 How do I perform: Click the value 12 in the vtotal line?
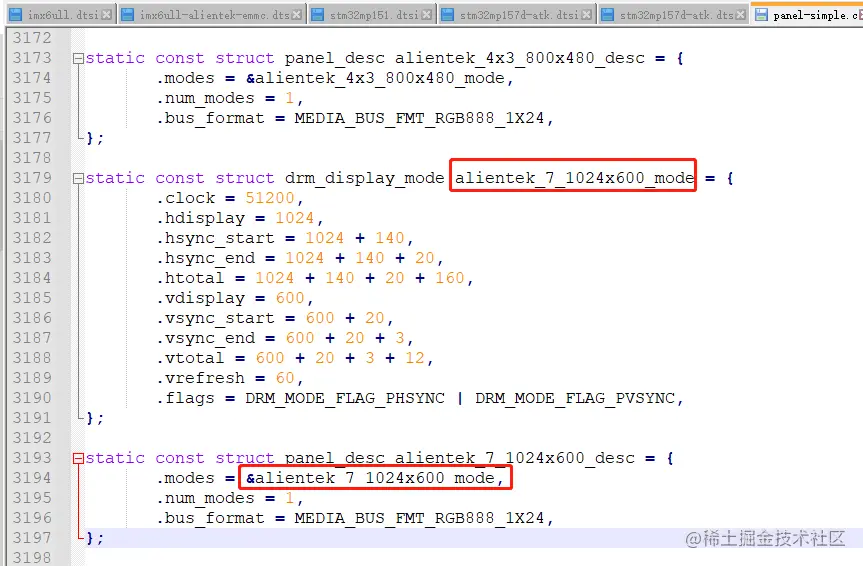[x=415, y=358]
